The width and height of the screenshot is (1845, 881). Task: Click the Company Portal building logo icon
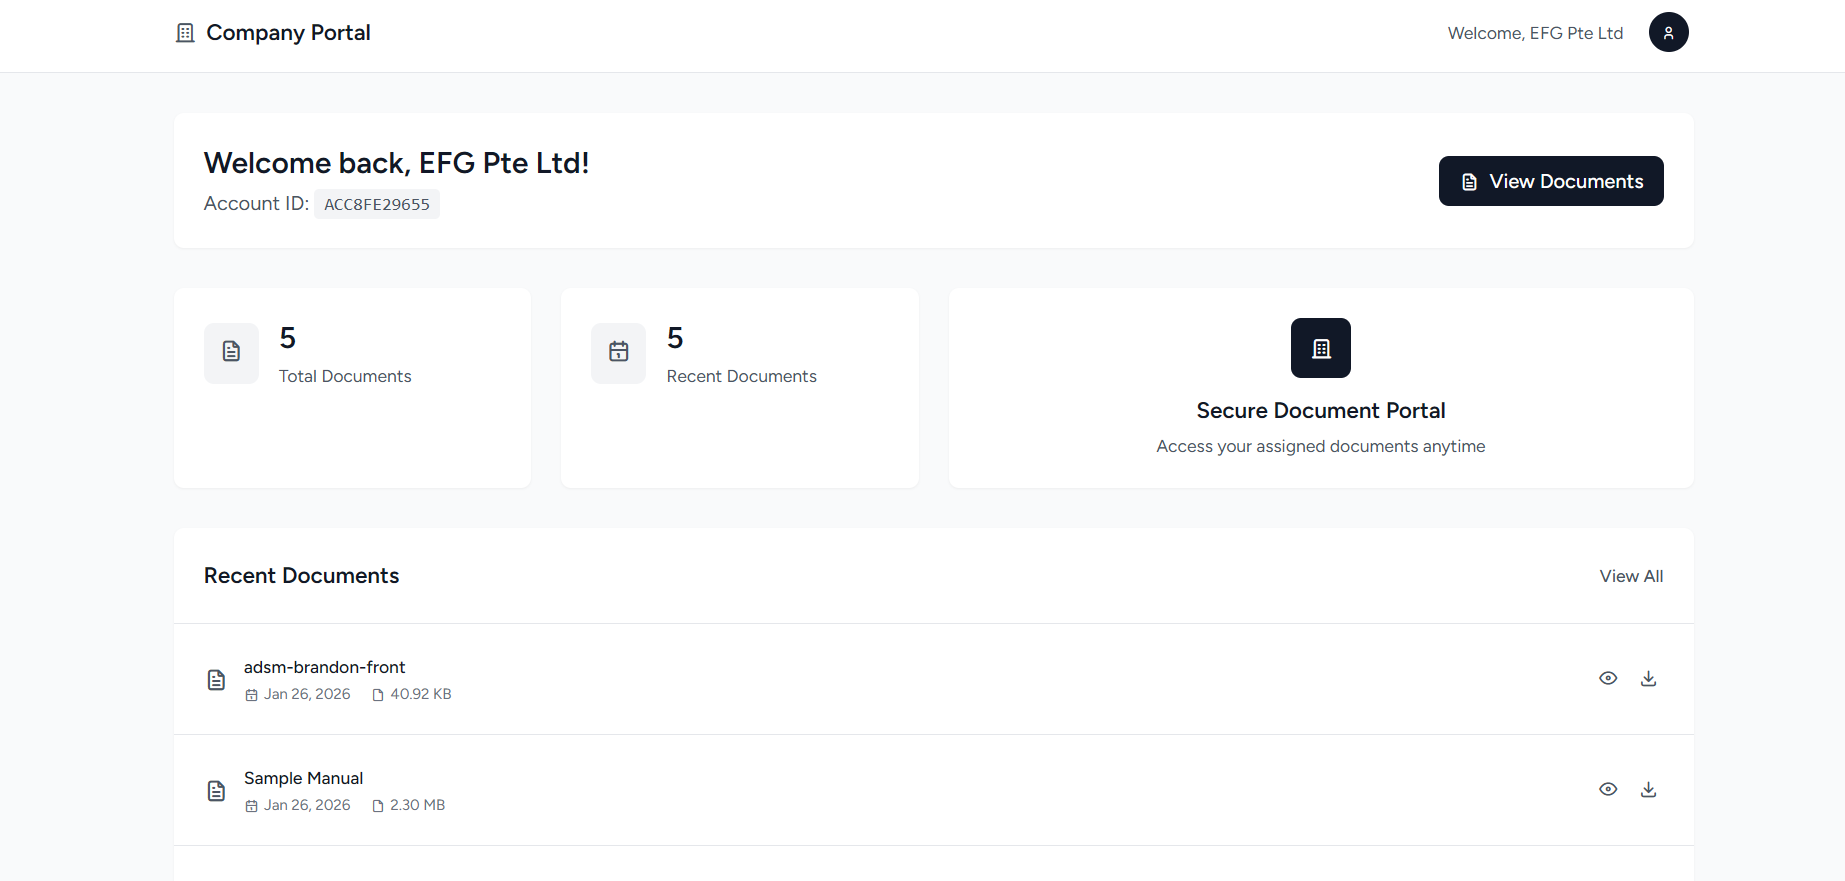coord(185,33)
